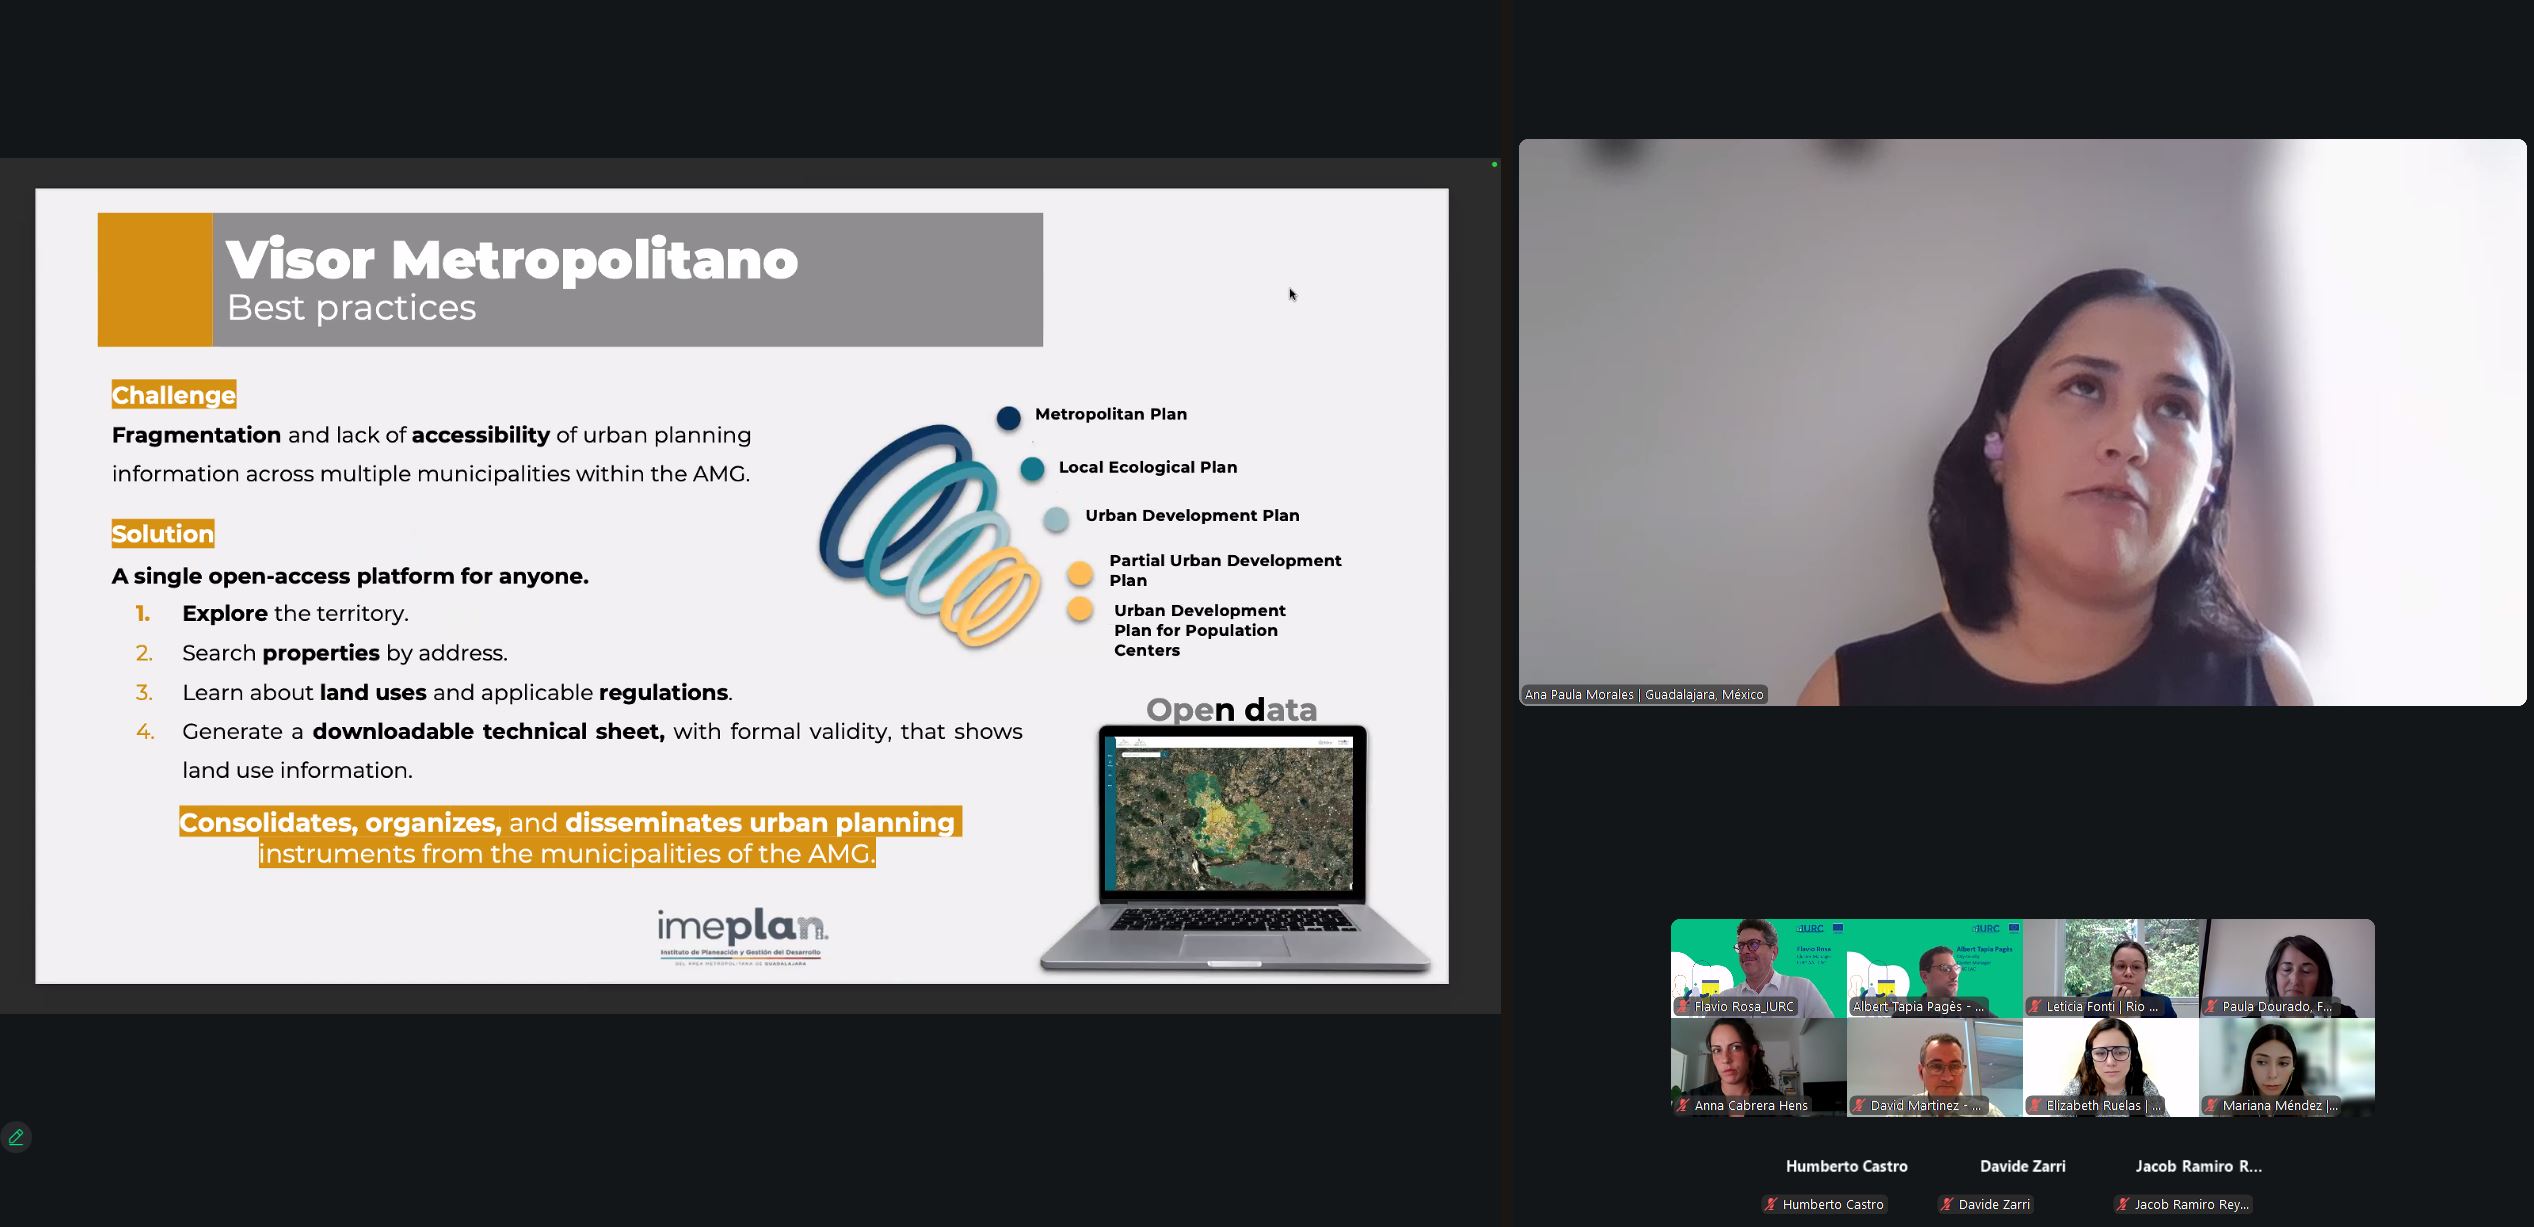This screenshot has width=2534, height=1227.
Task: Click Leticia Fonti's muted microphone icon
Action: (x=2036, y=1007)
